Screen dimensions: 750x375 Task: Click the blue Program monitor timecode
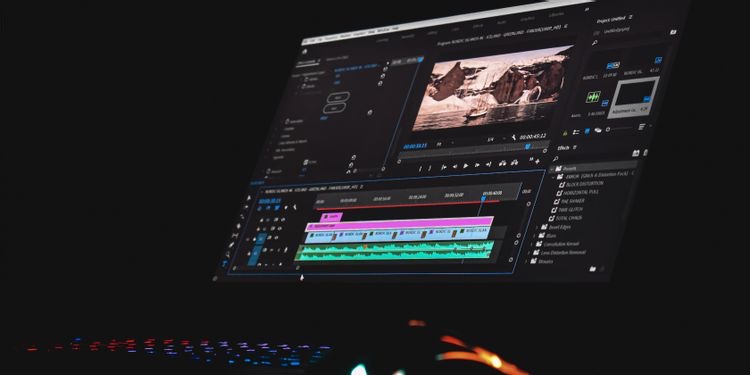415,146
